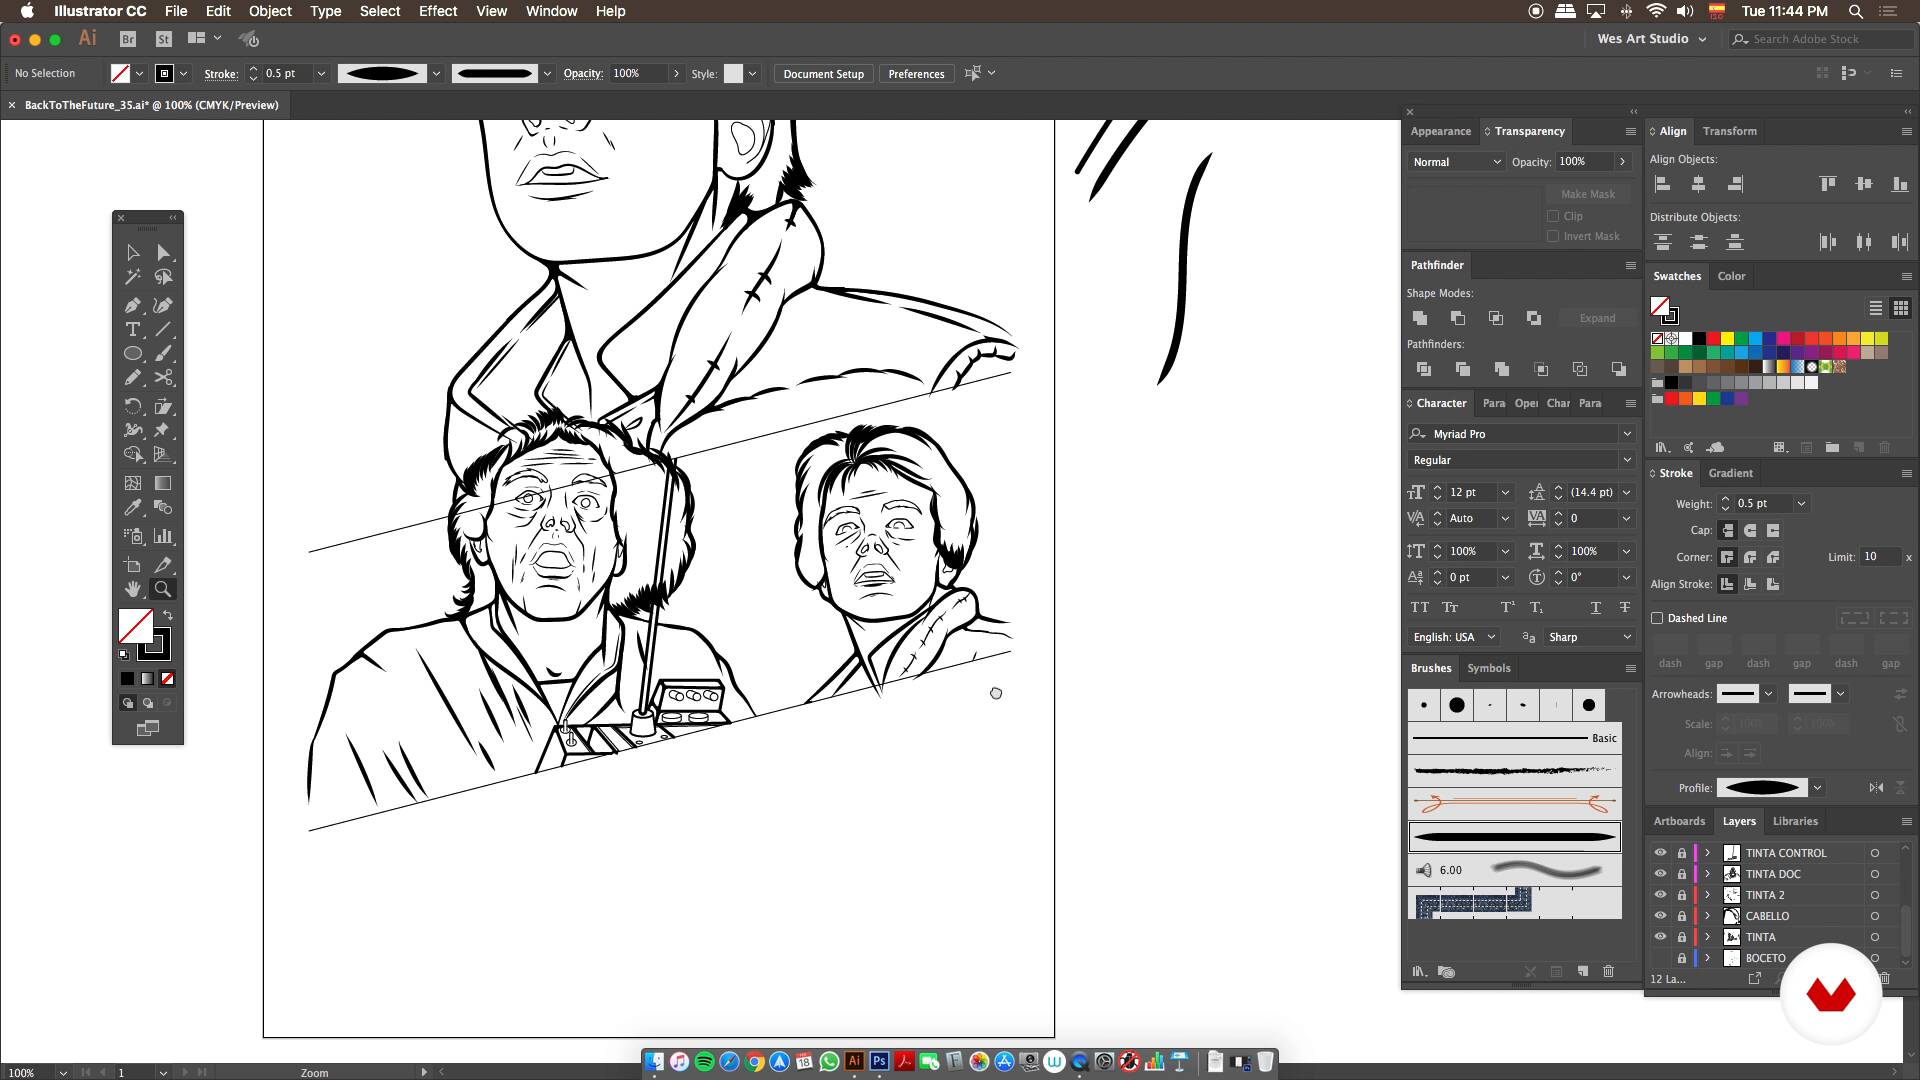Select the Pencil tool
Screen dimensions: 1920x1080
pyautogui.click(x=133, y=377)
